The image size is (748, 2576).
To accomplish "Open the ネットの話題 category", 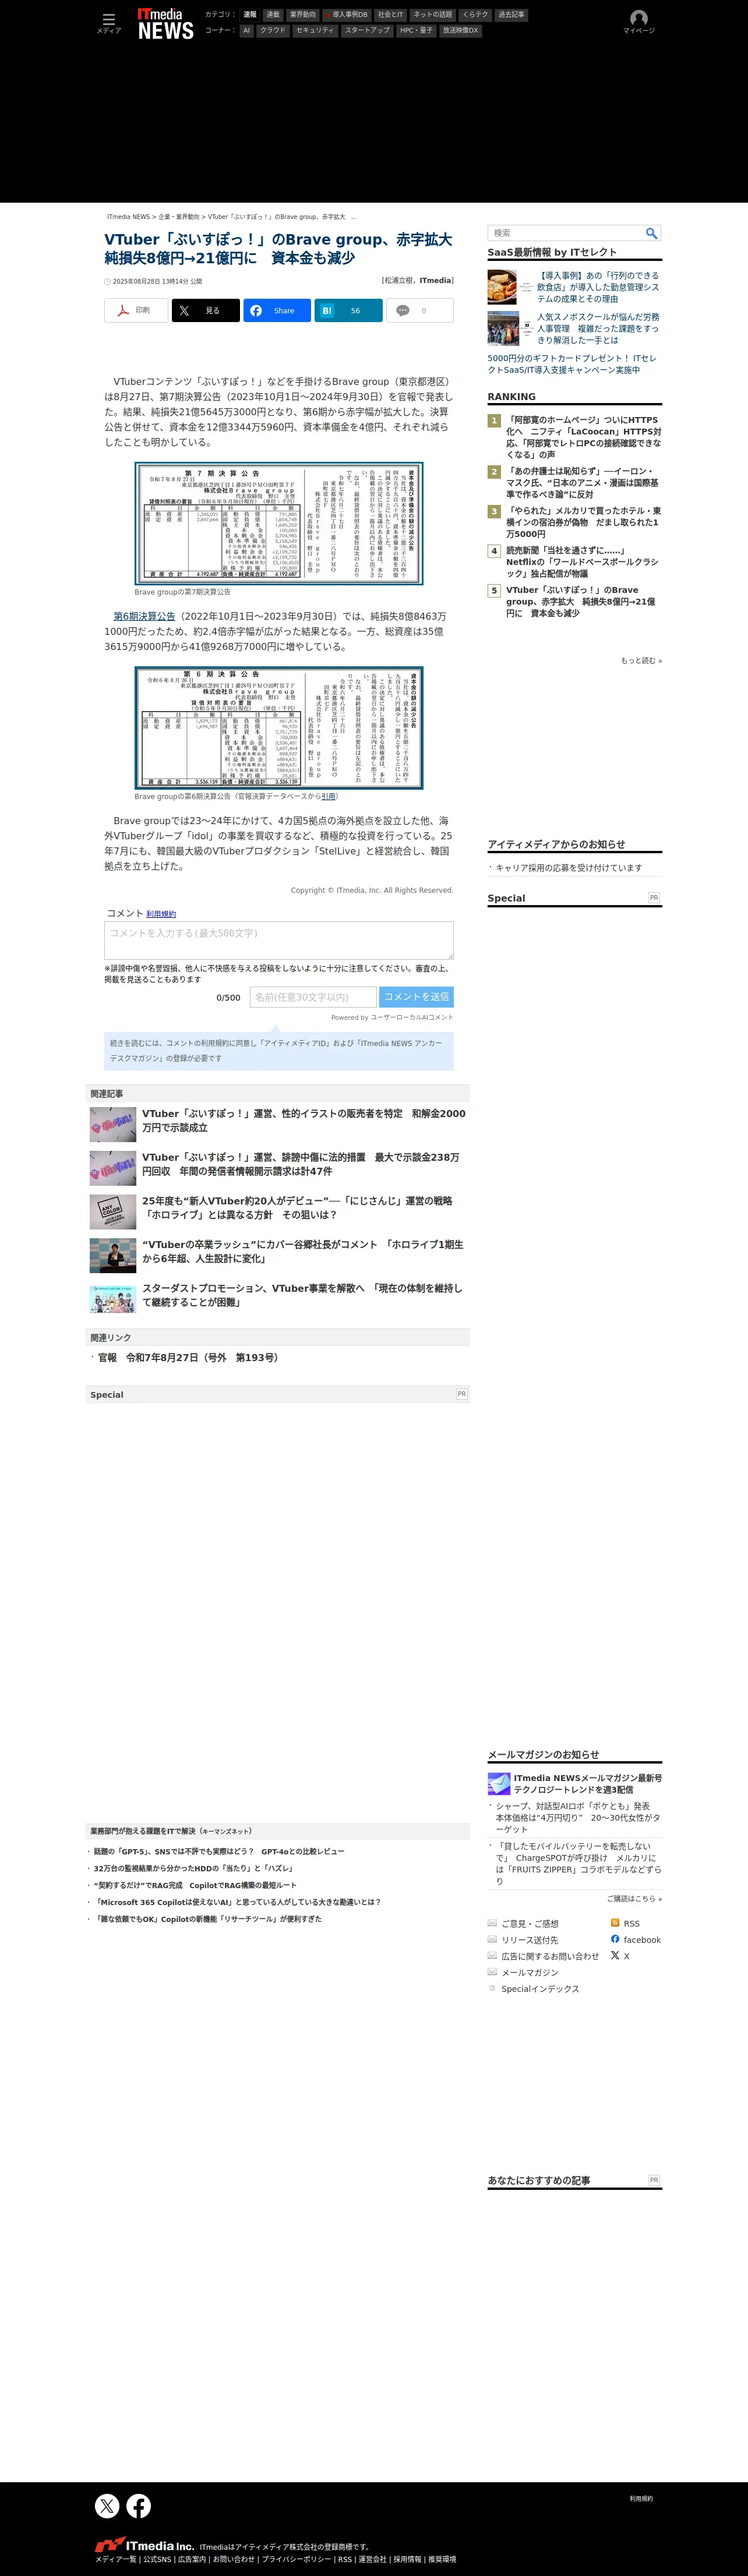I will coord(432,15).
